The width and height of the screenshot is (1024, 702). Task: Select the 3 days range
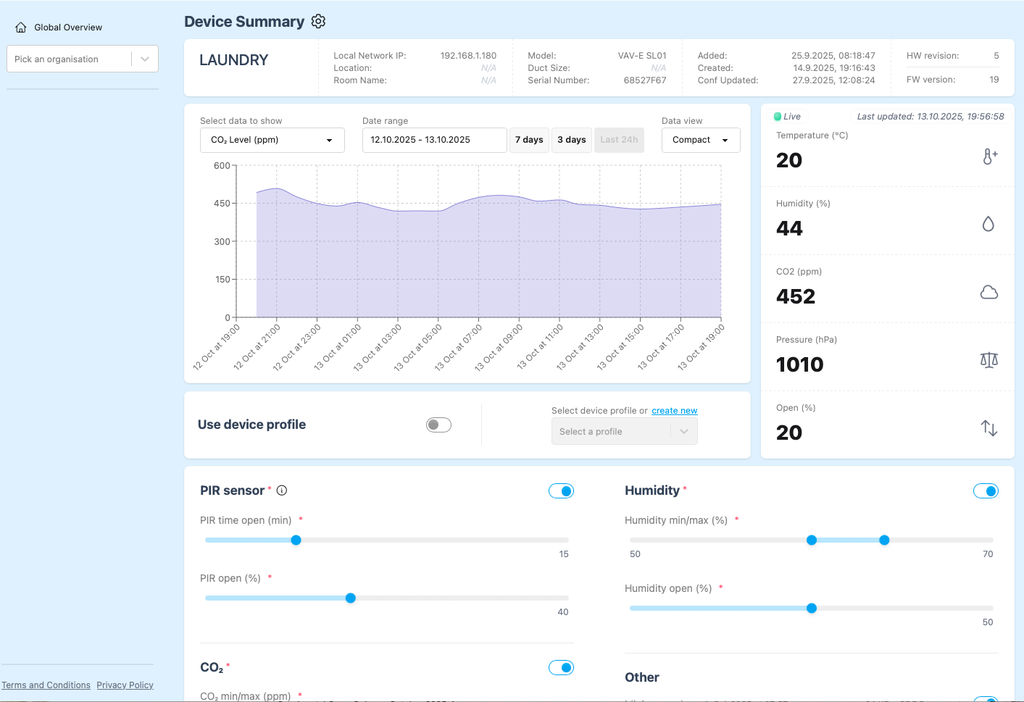[571, 140]
